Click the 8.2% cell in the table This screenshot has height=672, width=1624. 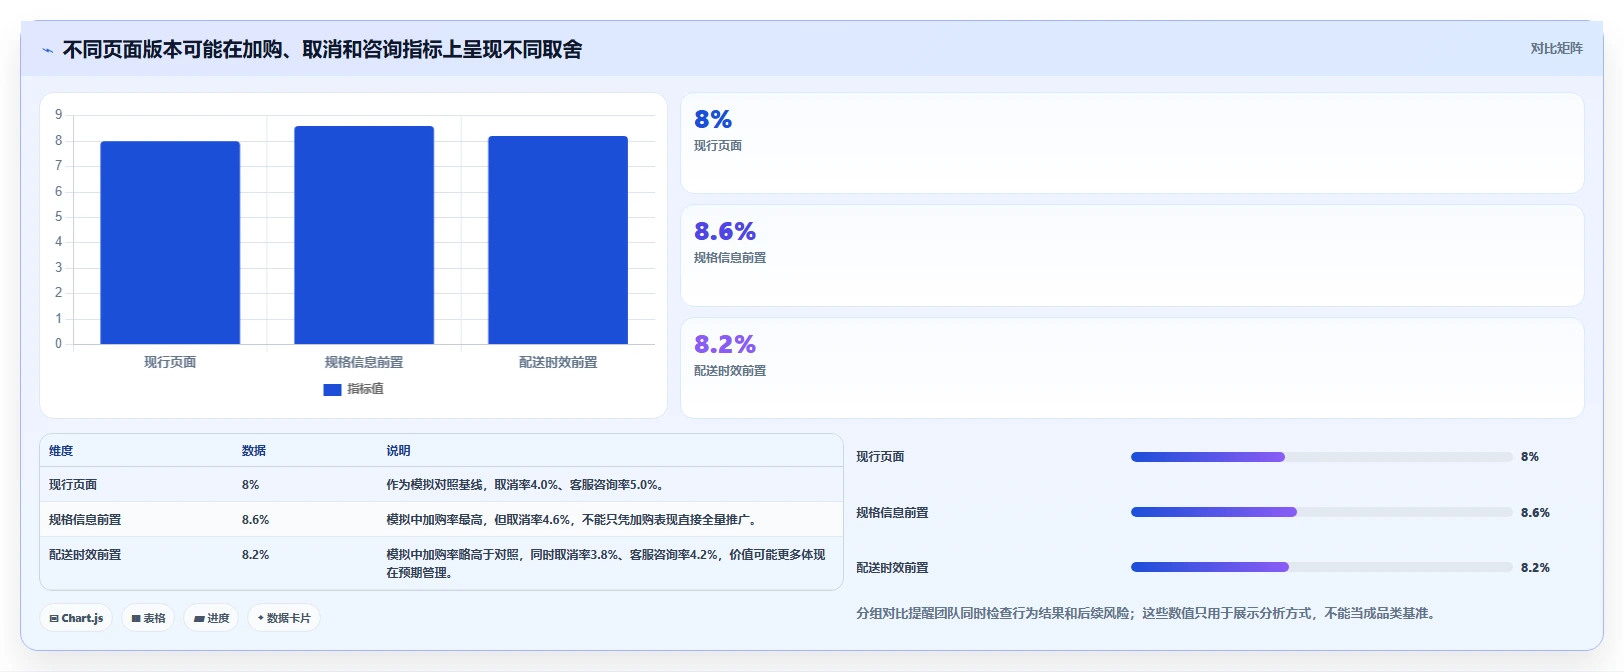[x=255, y=555]
